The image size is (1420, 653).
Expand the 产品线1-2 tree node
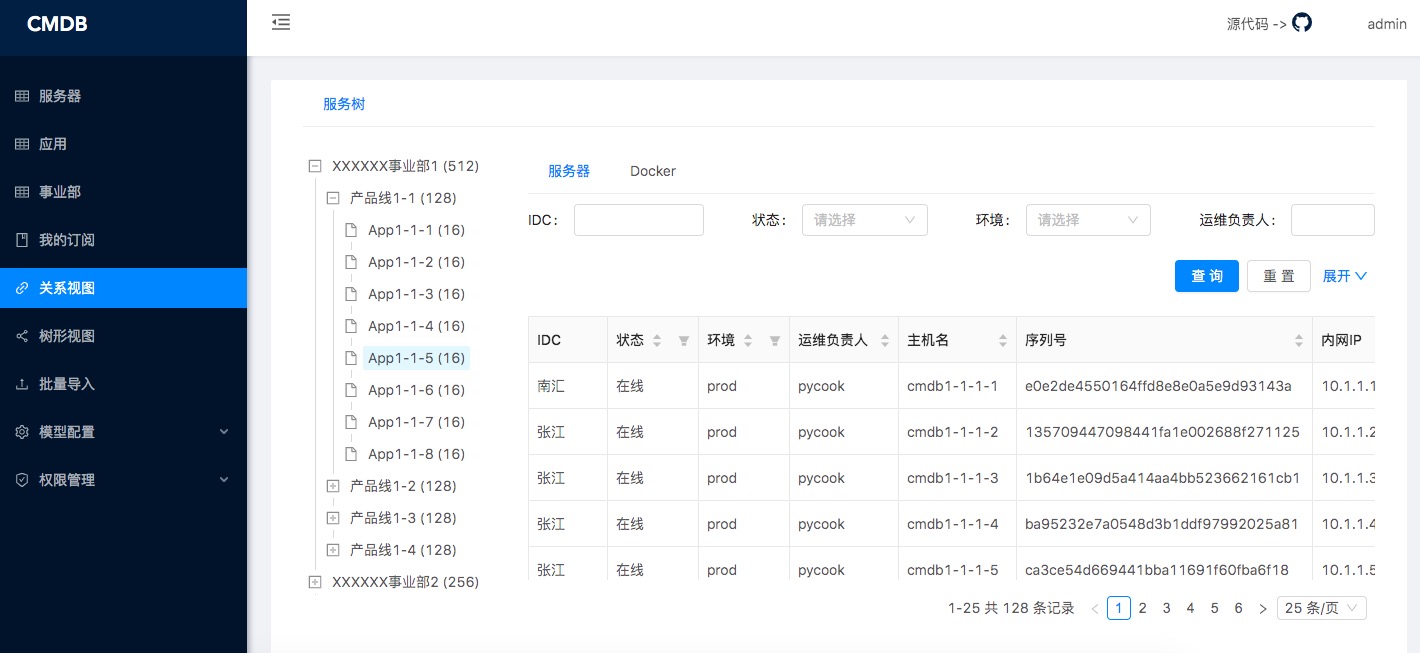pos(333,486)
